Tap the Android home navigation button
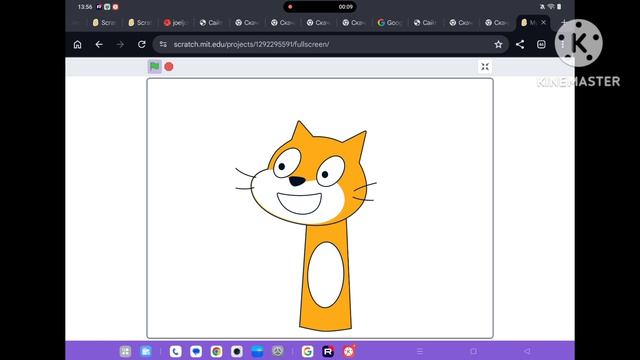Viewport: 640px width, 360px height. pyautogui.click(x=473, y=351)
